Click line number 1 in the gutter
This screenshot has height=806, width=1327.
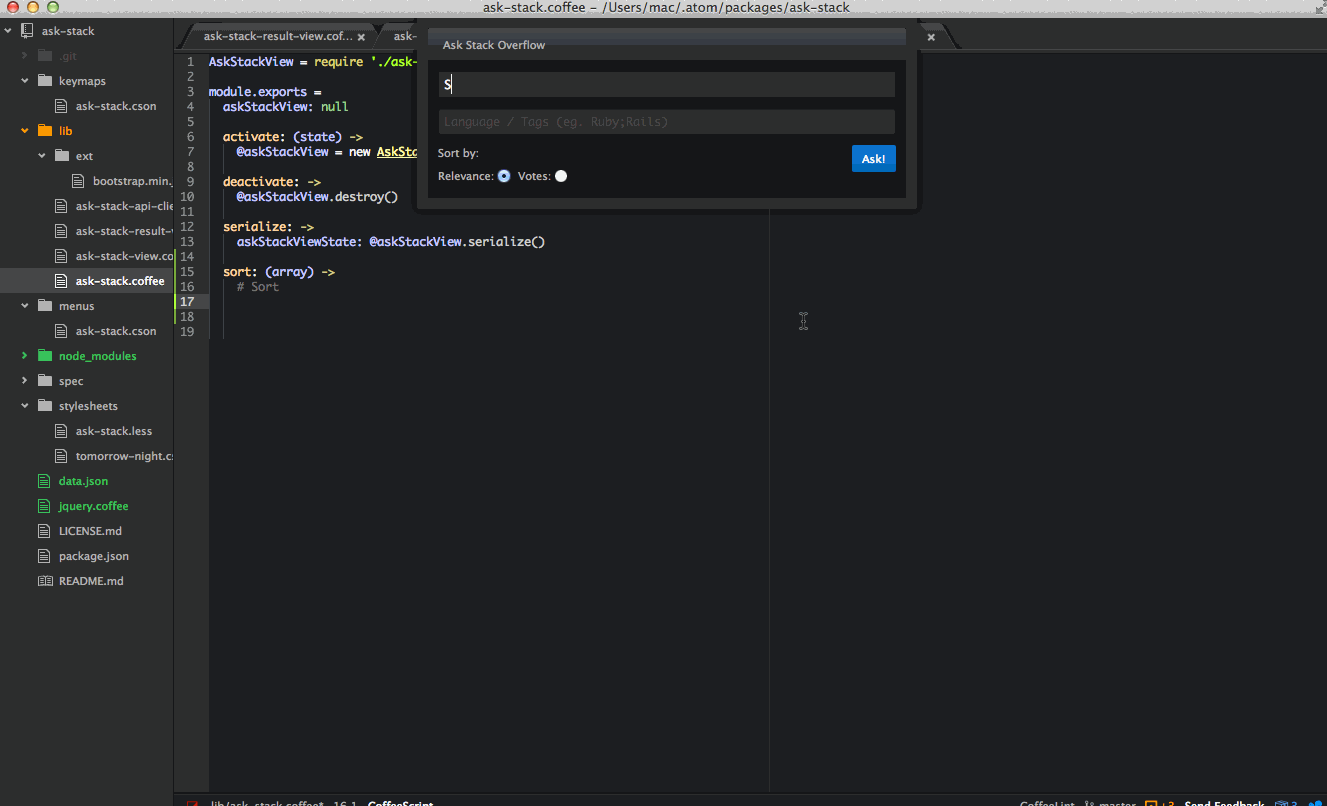(x=190, y=62)
